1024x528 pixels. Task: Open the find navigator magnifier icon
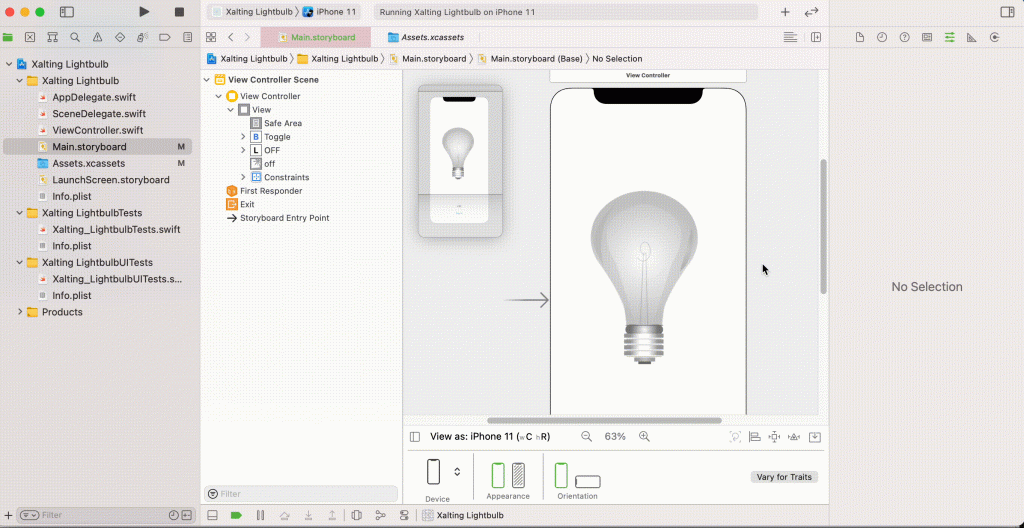point(75,37)
